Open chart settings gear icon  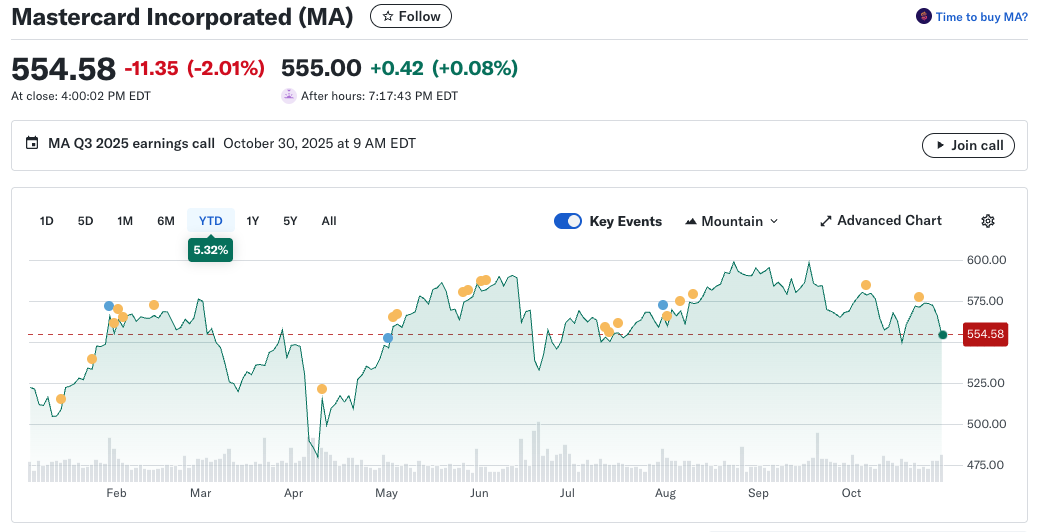point(988,221)
